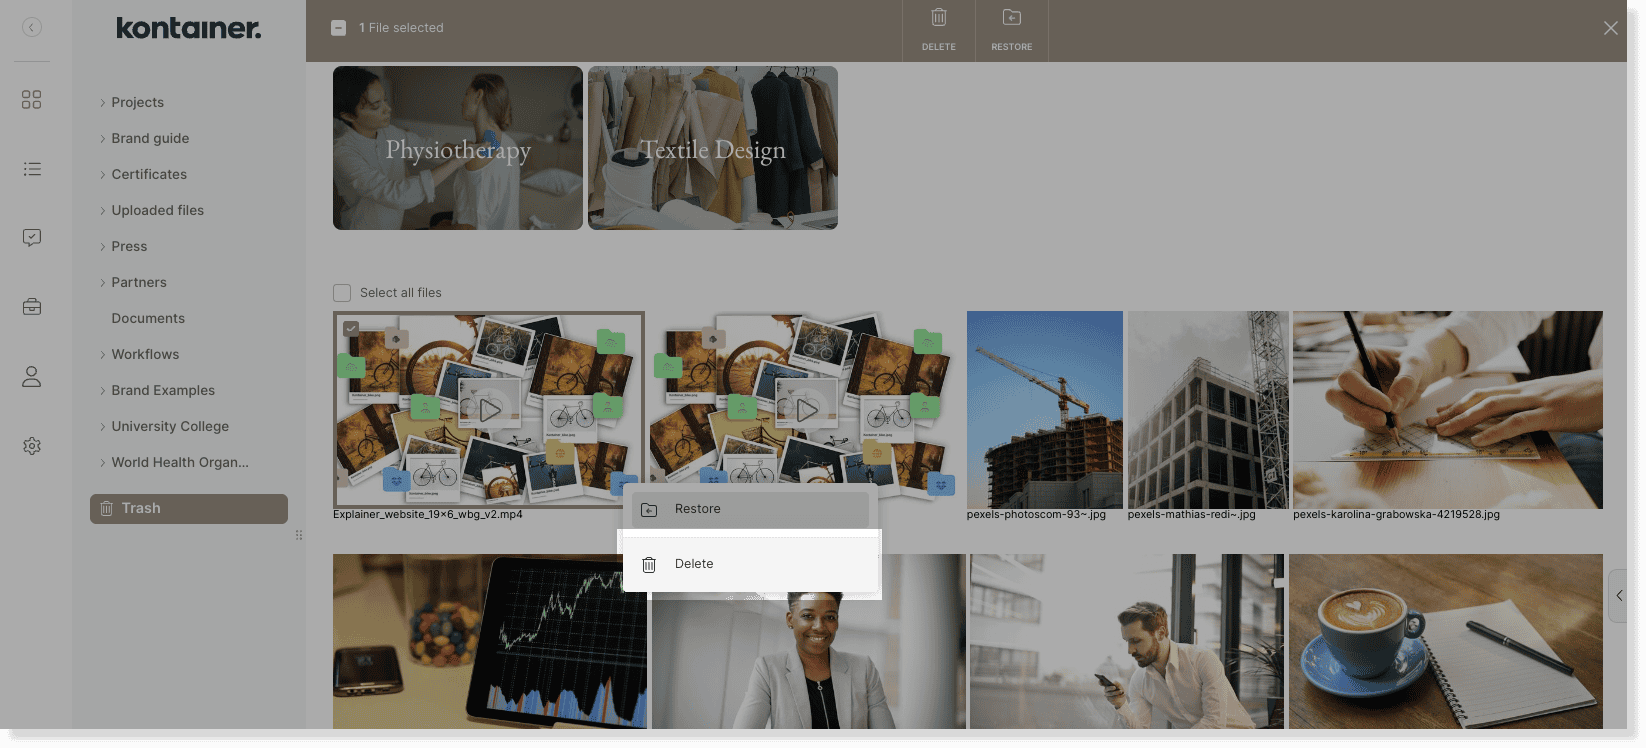Open the Physiotherapy folder thumbnail

(x=458, y=148)
